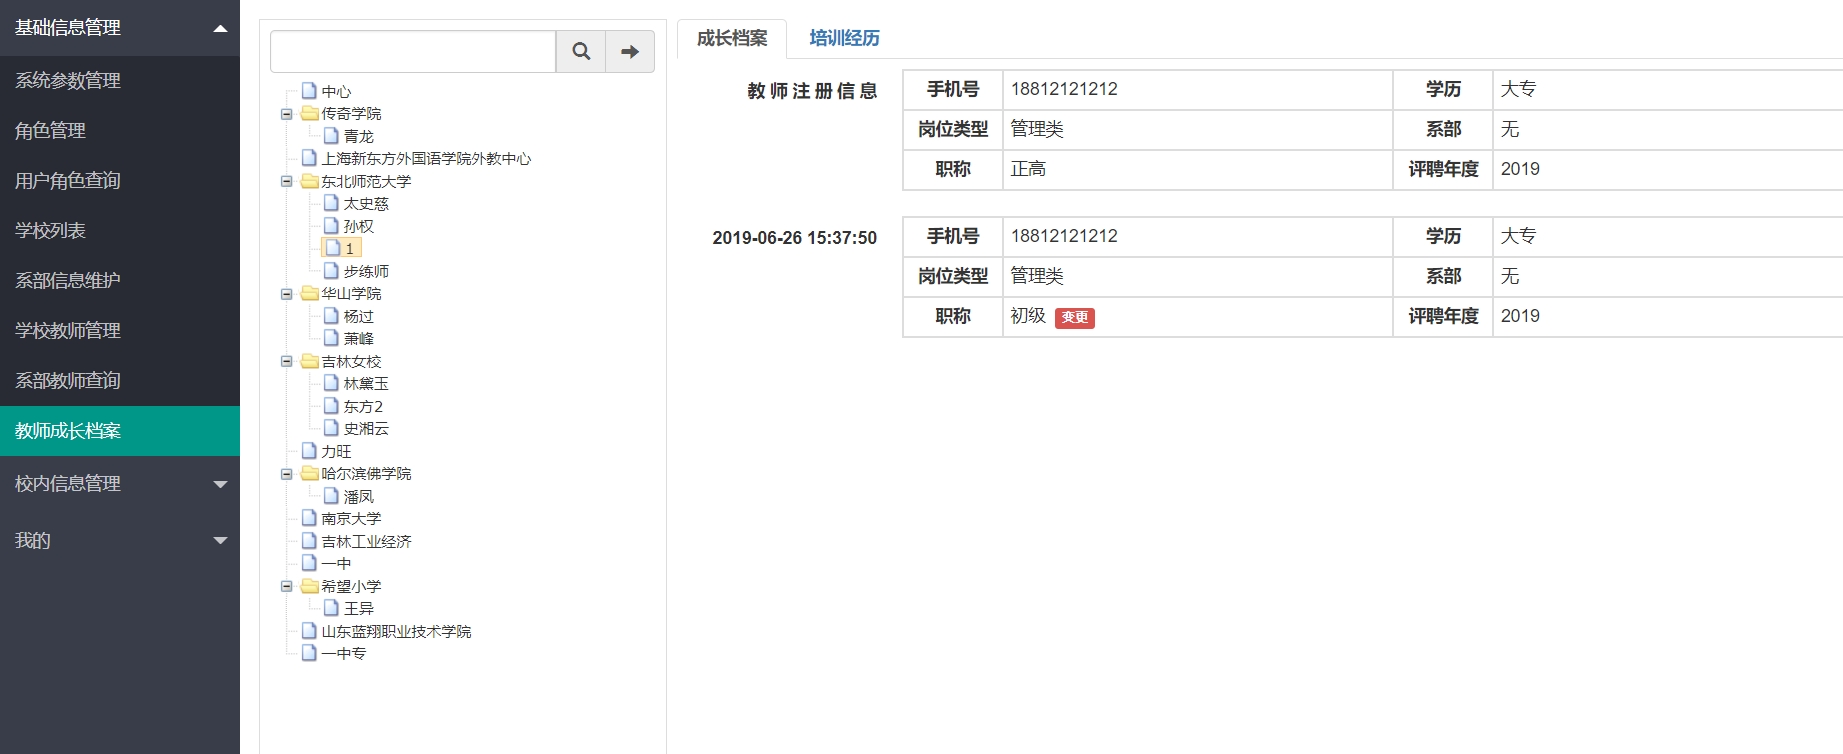Click the document icon beside 林黛玉

331,383
